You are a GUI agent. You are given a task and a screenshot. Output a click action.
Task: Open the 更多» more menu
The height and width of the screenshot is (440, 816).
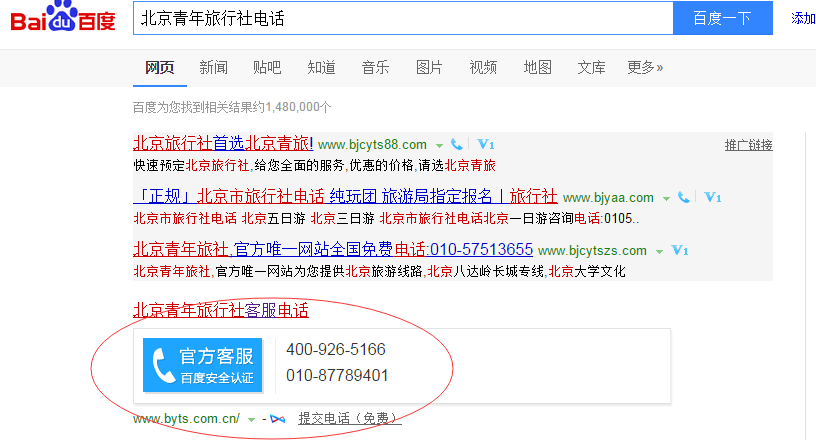(x=645, y=67)
